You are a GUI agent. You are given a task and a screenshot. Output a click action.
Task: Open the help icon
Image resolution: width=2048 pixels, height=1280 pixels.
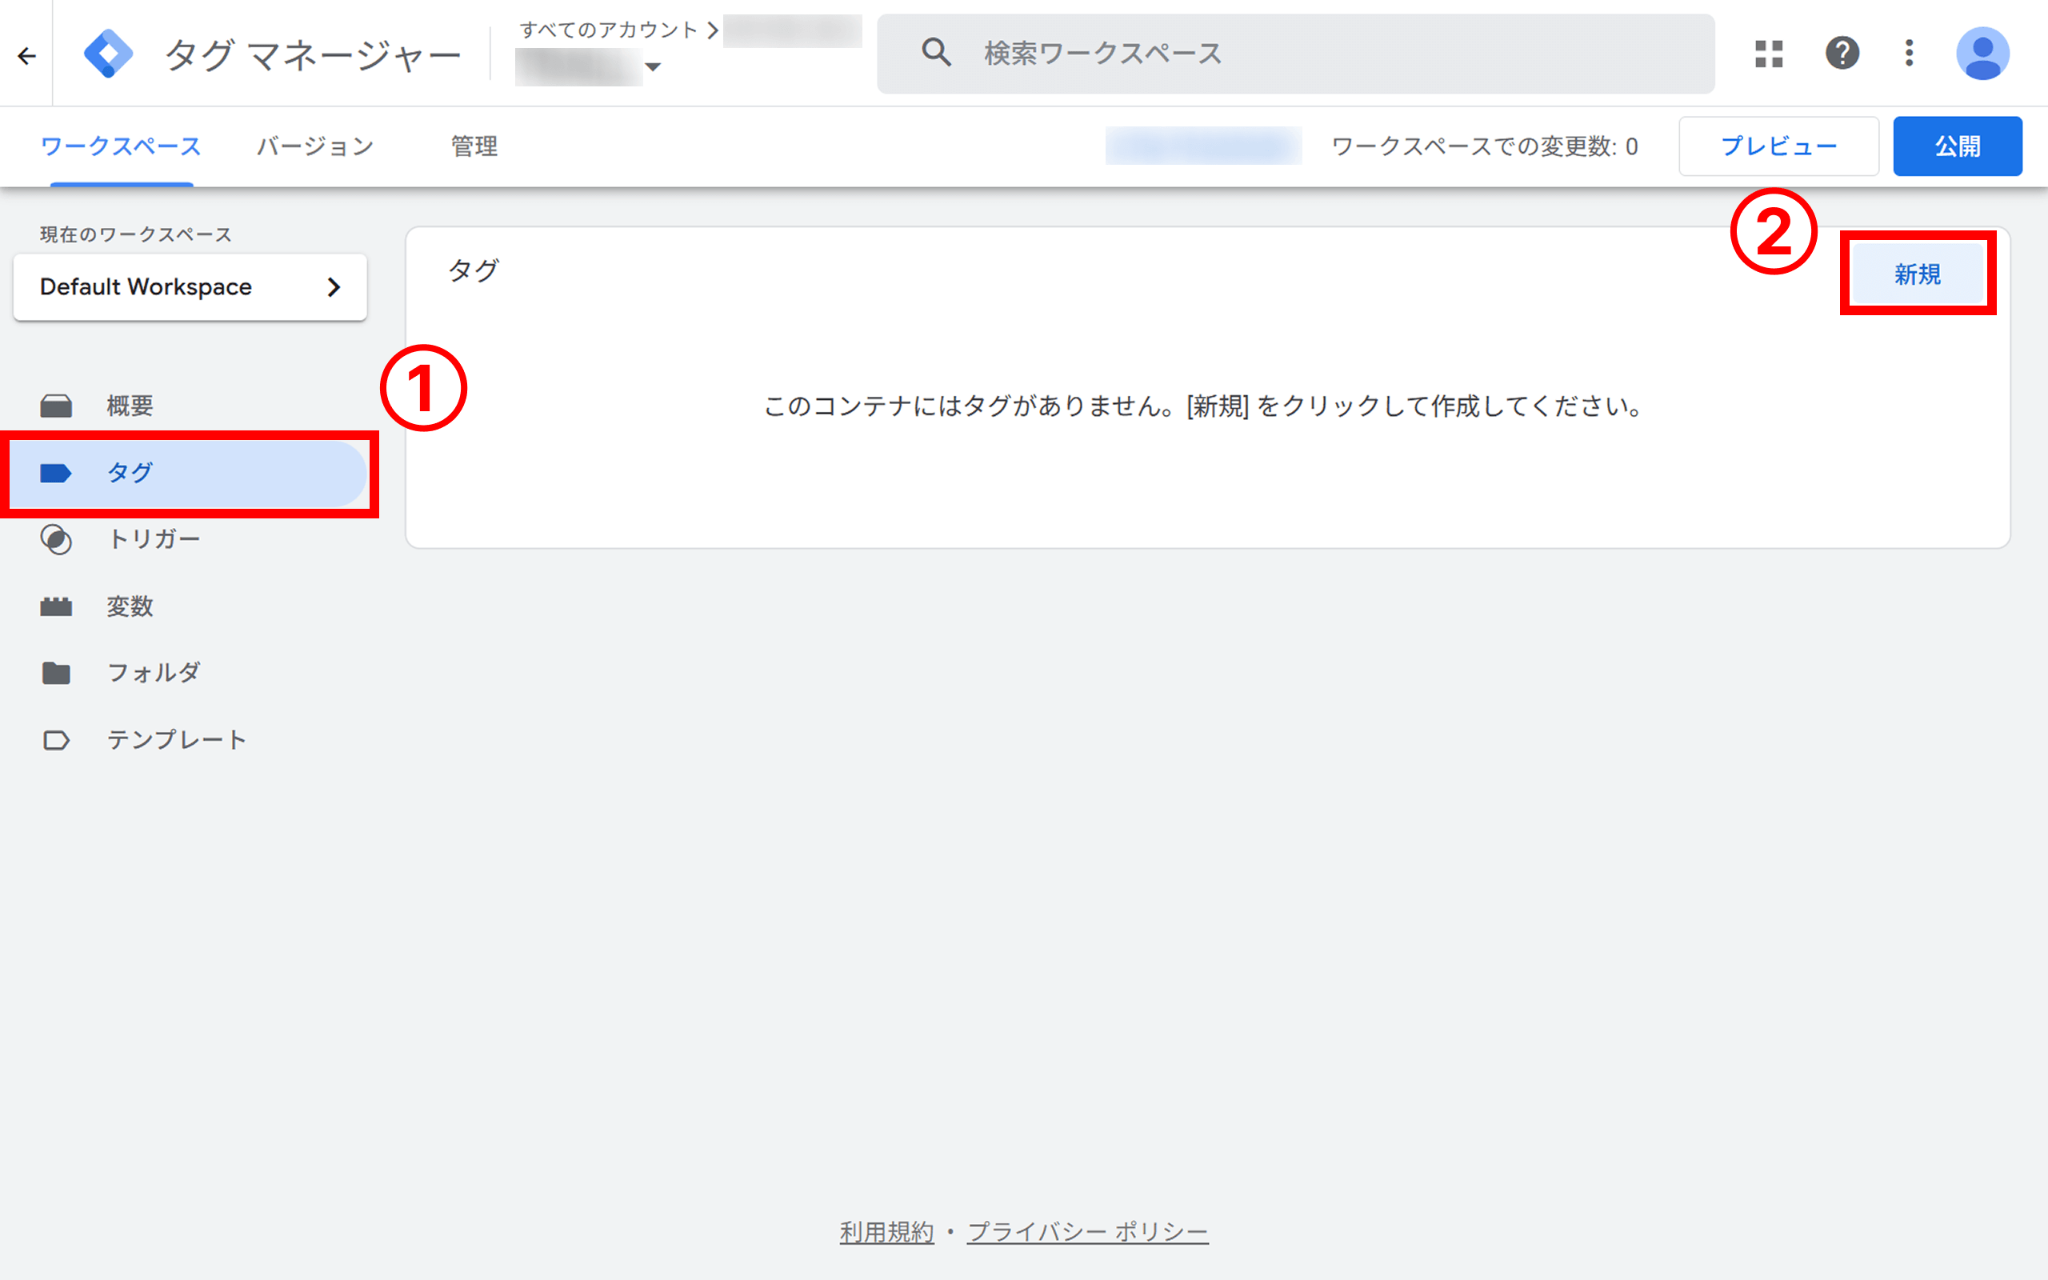[x=1843, y=55]
